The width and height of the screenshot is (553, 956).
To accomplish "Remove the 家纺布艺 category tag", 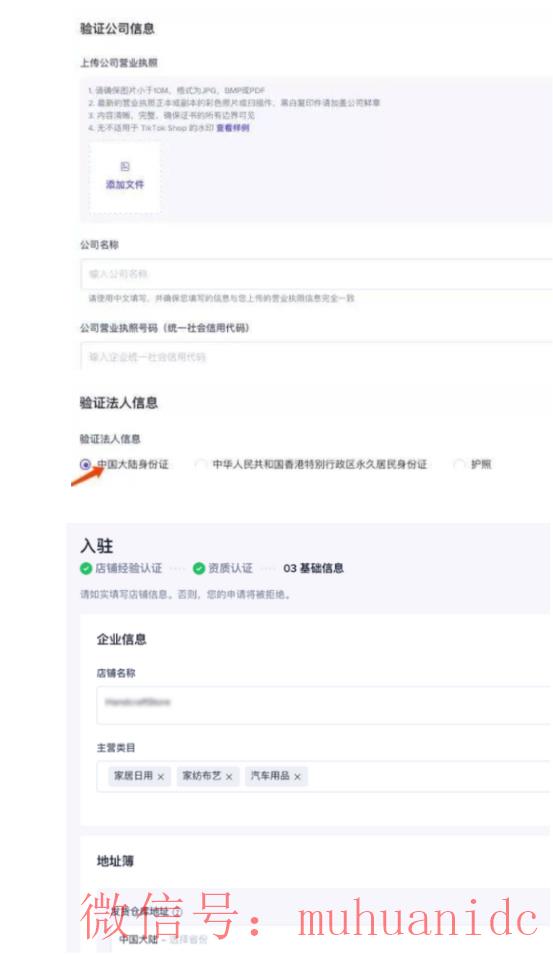I will tap(229, 777).
